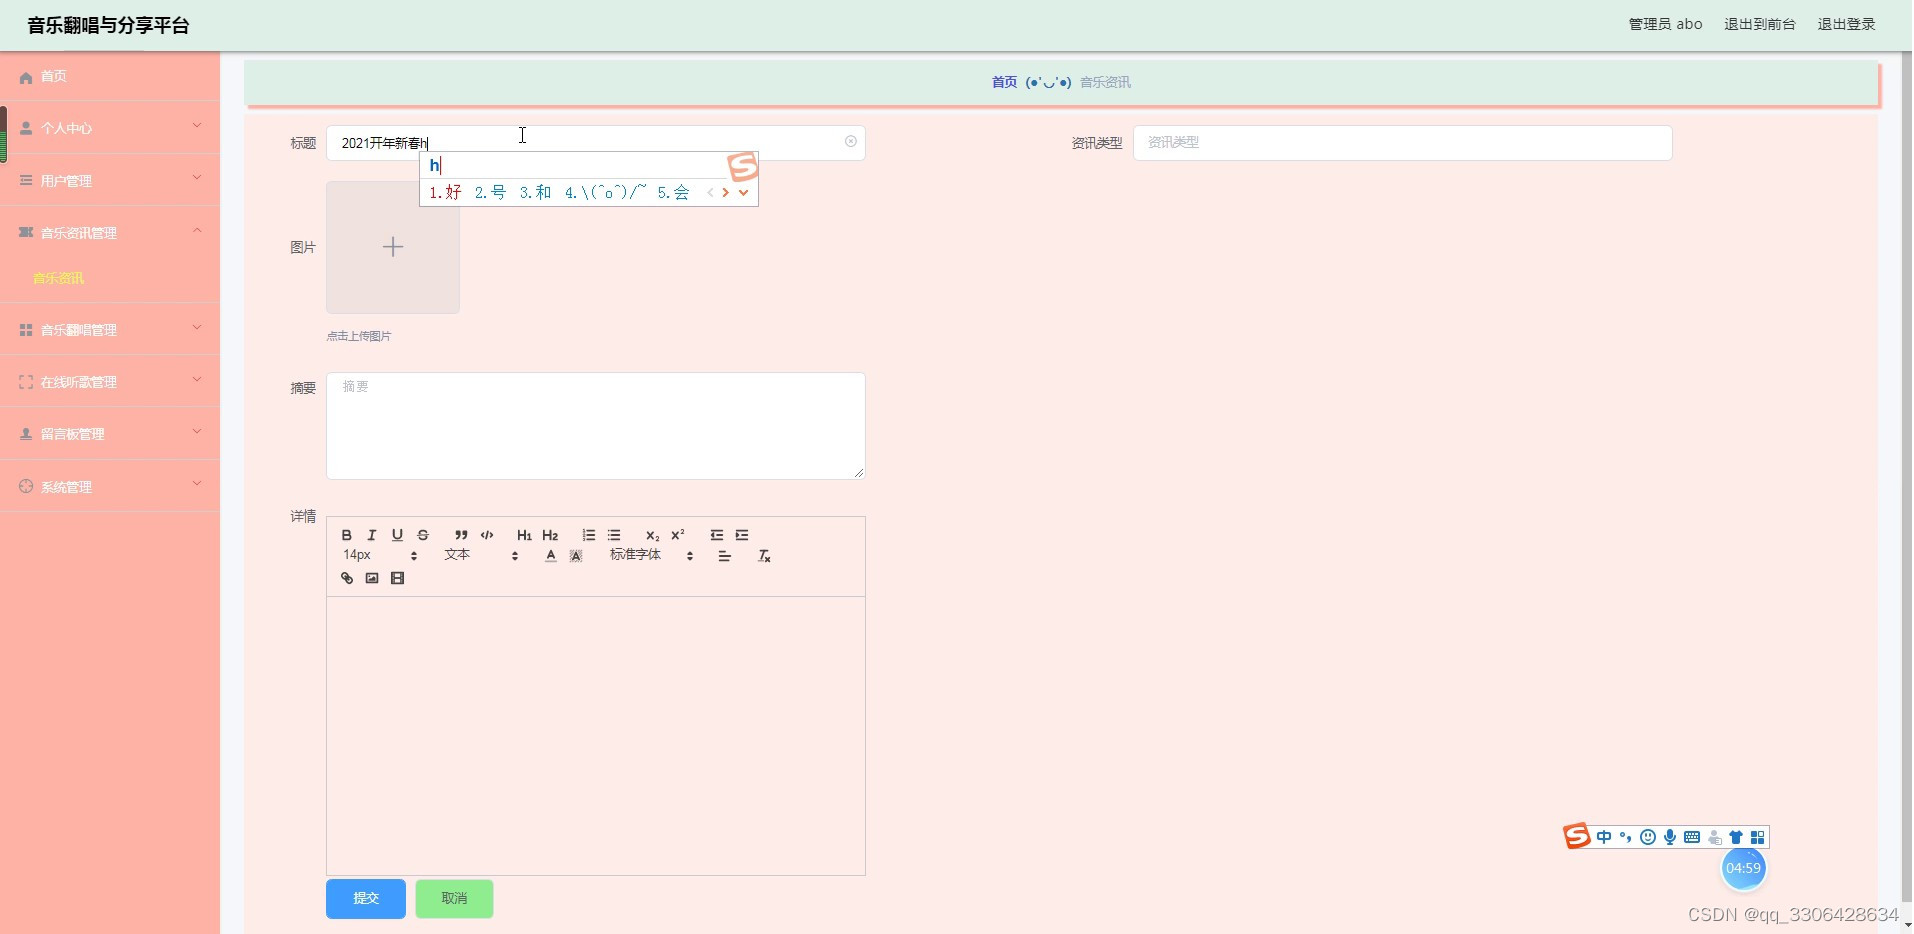Select IME candidate 3.和
The width and height of the screenshot is (1914, 934).
coord(535,192)
